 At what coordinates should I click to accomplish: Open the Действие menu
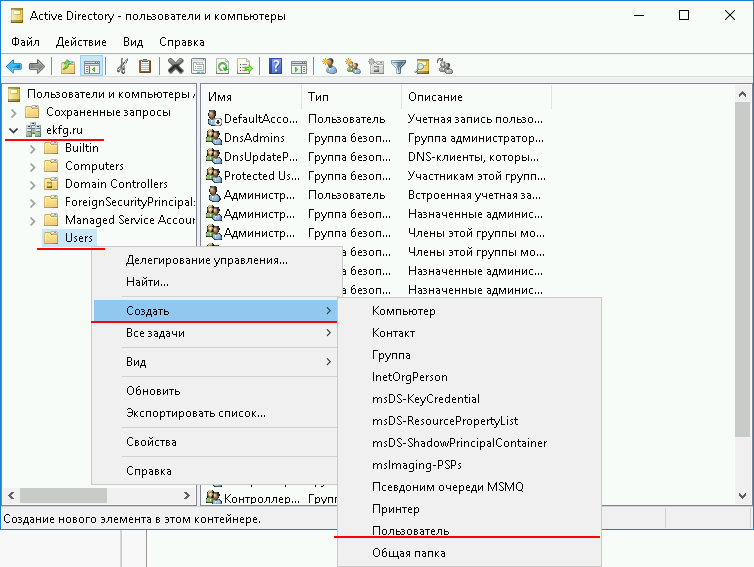(81, 42)
